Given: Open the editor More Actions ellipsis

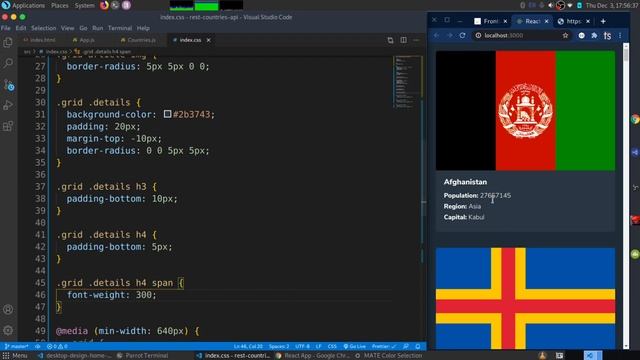Looking at the screenshot, I should click(416, 40).
